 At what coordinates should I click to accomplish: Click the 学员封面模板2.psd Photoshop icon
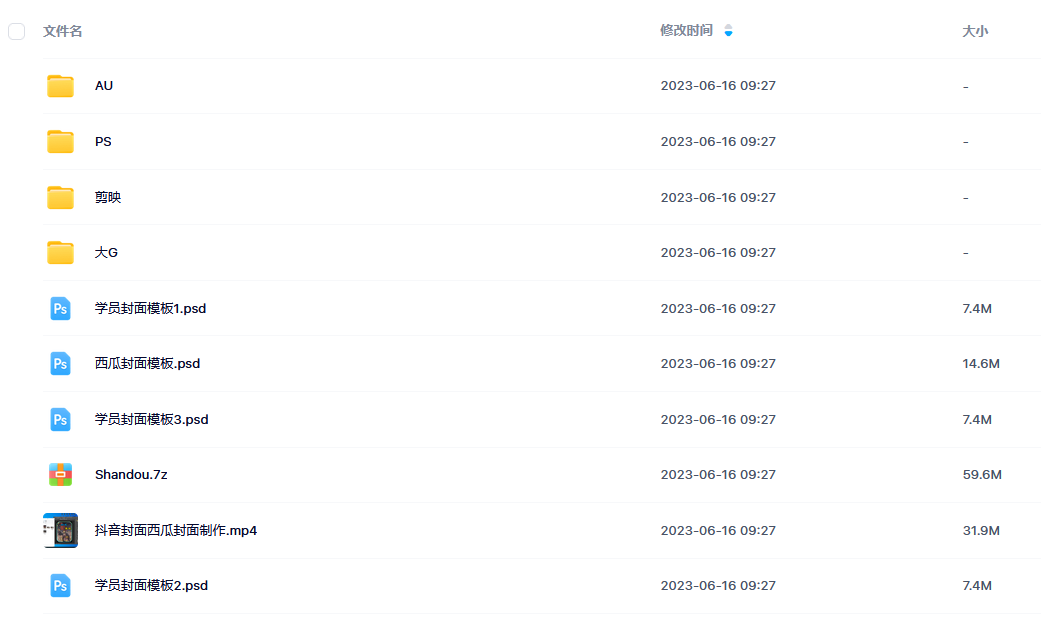tap(60, 586)
